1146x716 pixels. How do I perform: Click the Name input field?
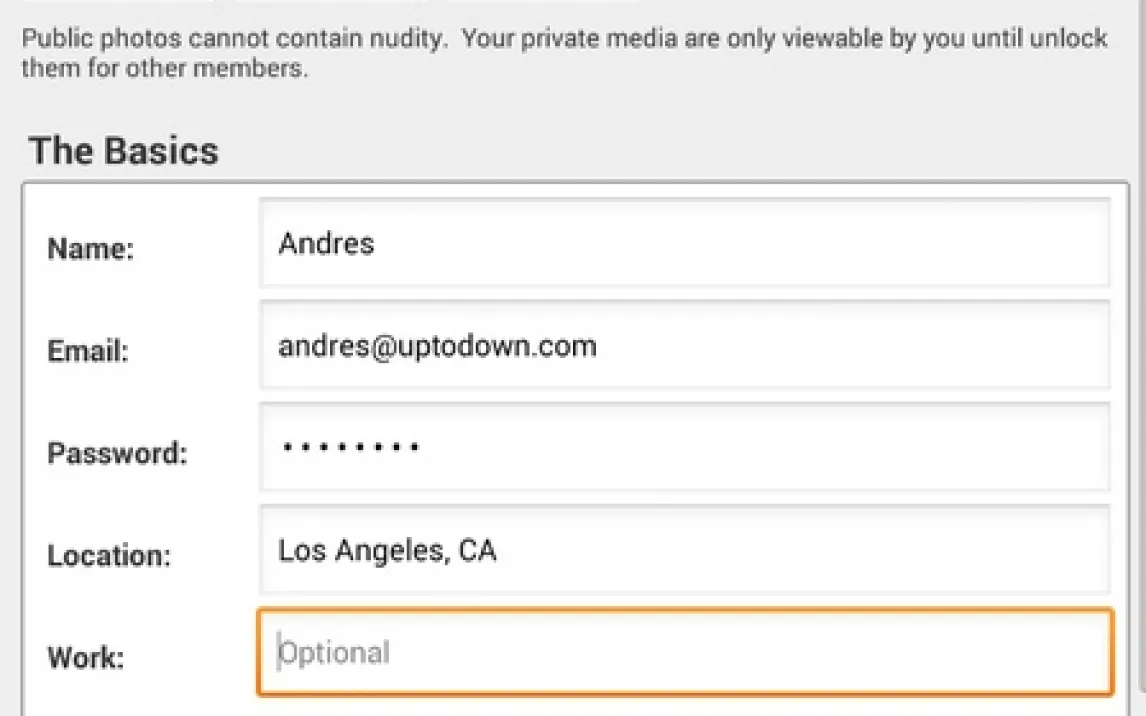pos(684,243)
